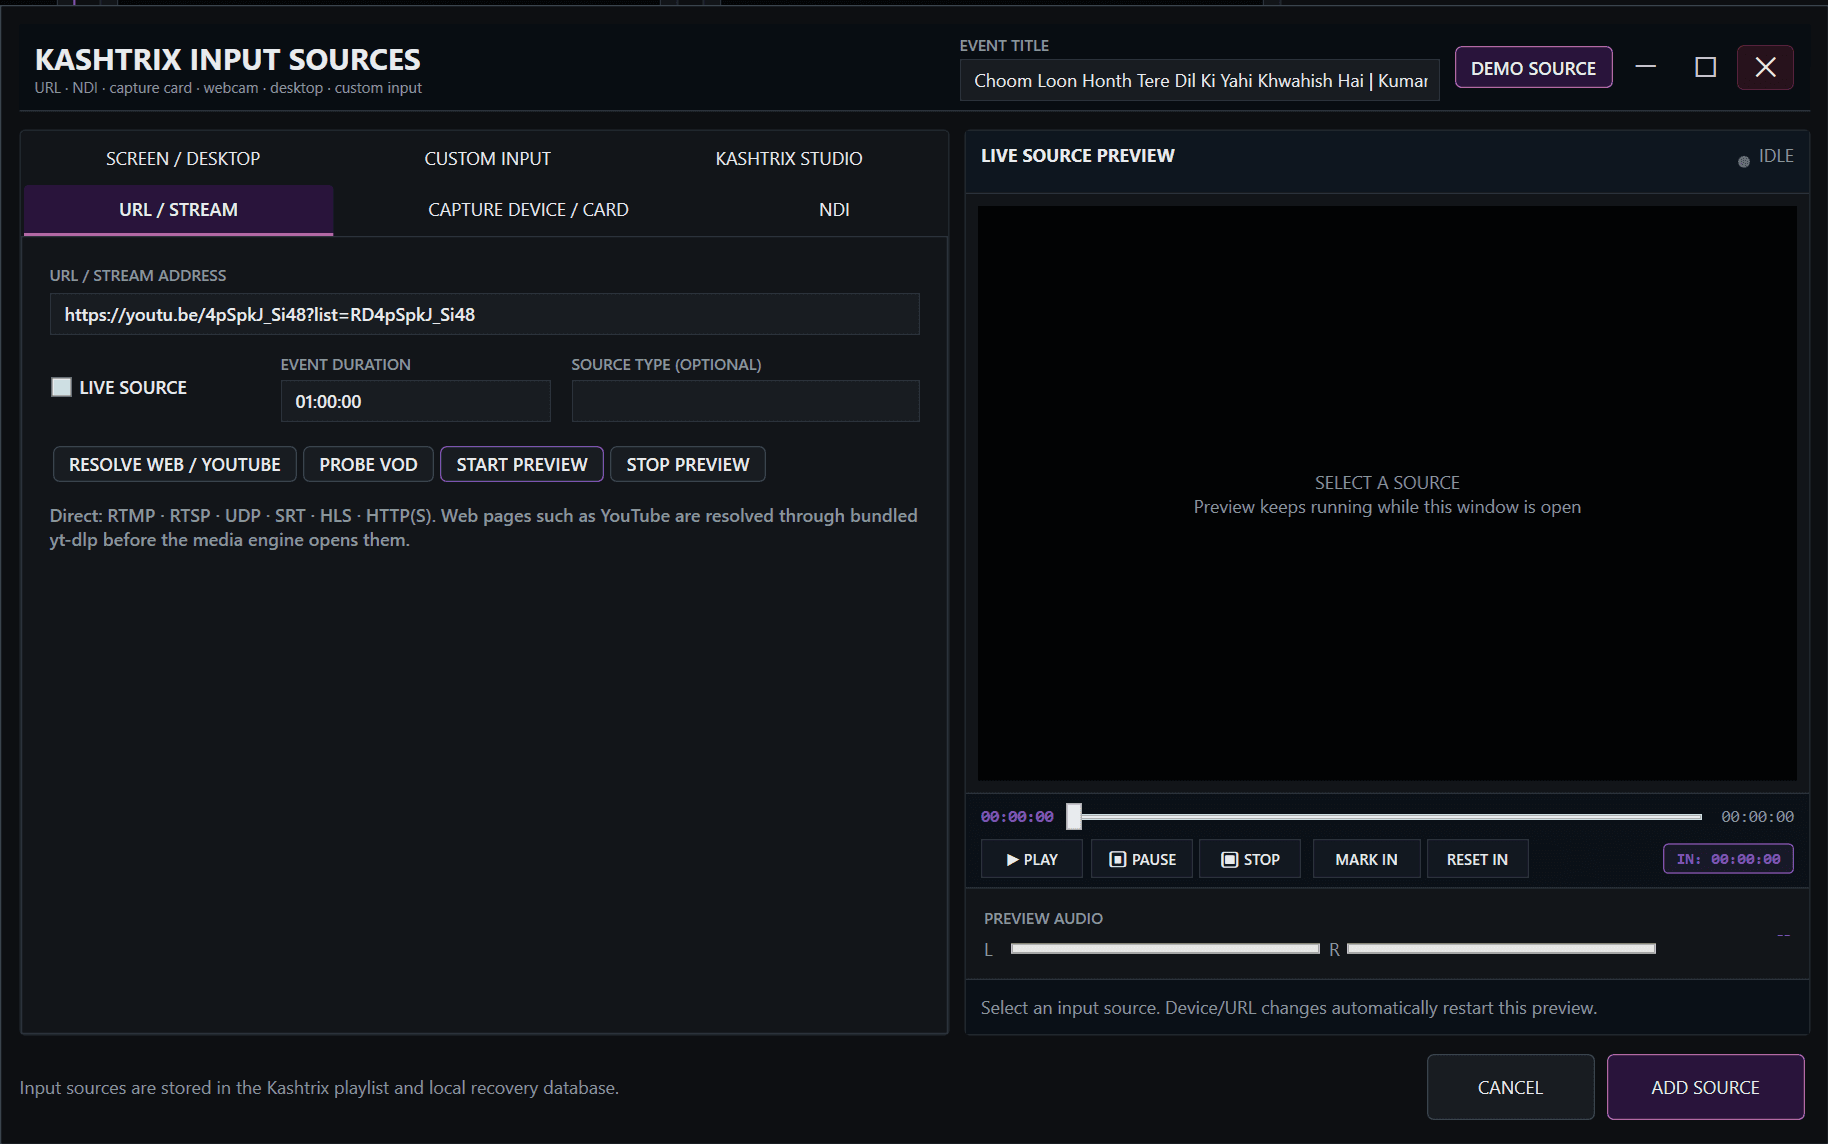
Task: Click the Event Duration field
Action: 415,401
